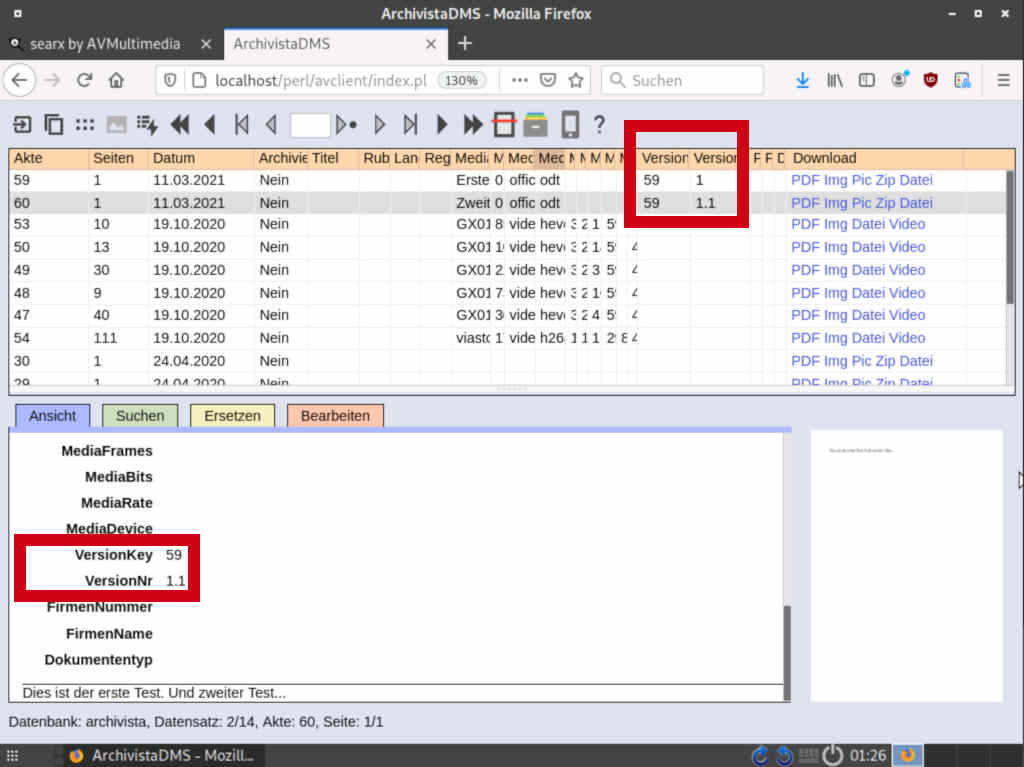This screenshot has width=1024, height=767.
Task: Open the help question mark icon
Action: point(599,124)
